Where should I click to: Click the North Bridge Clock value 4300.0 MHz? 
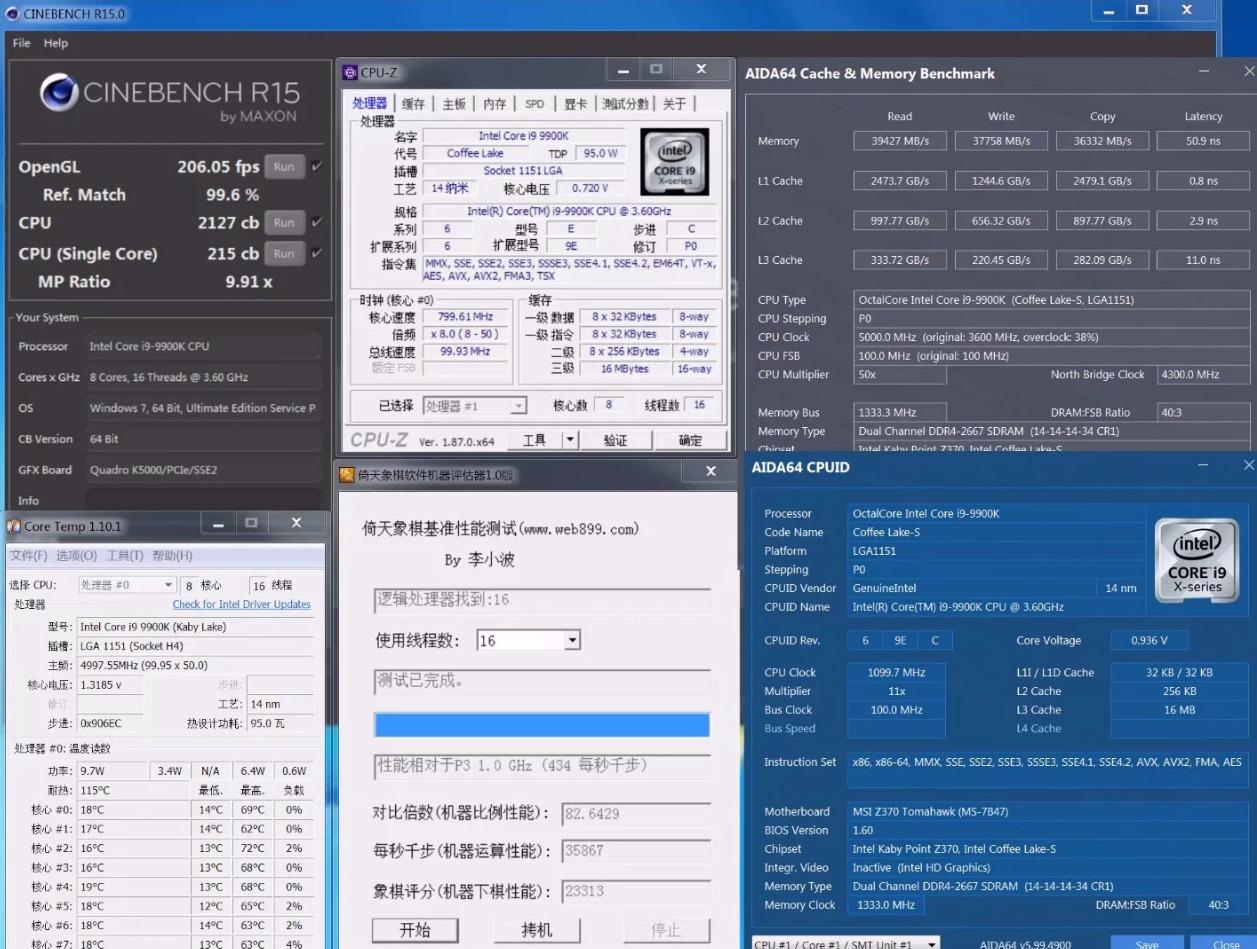coord(1203,374)
